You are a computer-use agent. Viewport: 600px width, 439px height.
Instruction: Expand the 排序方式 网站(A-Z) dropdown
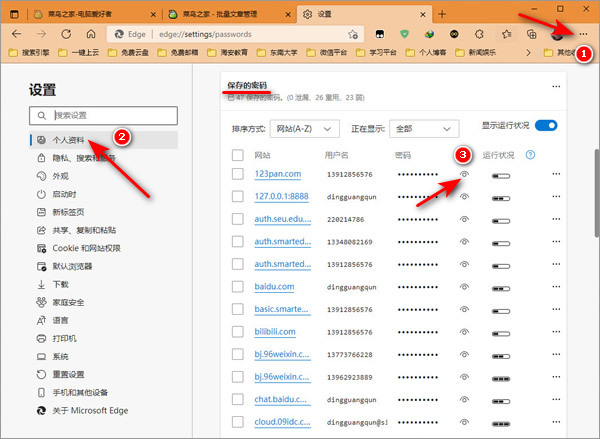click(x=304, y=129)
